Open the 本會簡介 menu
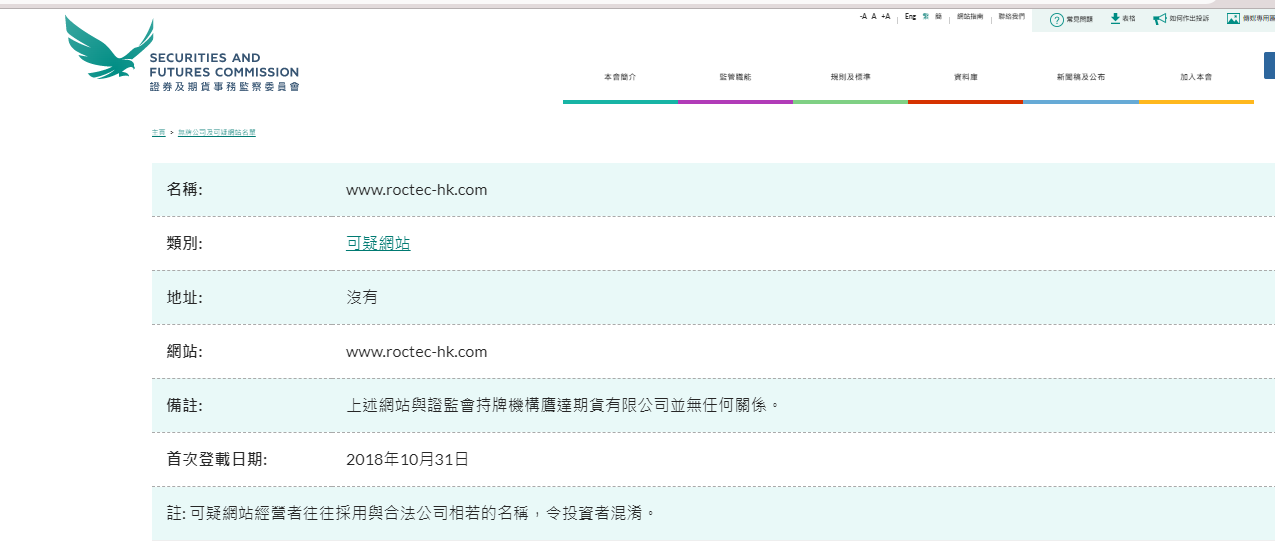Image resolution: width=1275 pixels, height=560 pixels. pos(620,77)
